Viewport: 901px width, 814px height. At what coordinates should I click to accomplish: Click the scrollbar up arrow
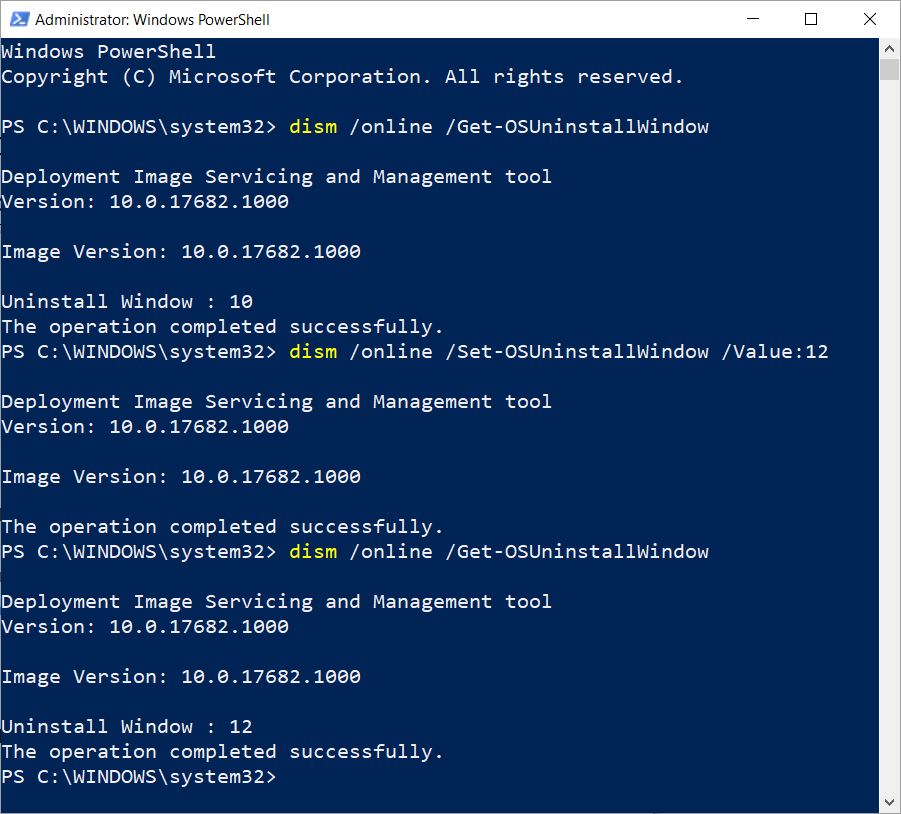pos(889,47)
